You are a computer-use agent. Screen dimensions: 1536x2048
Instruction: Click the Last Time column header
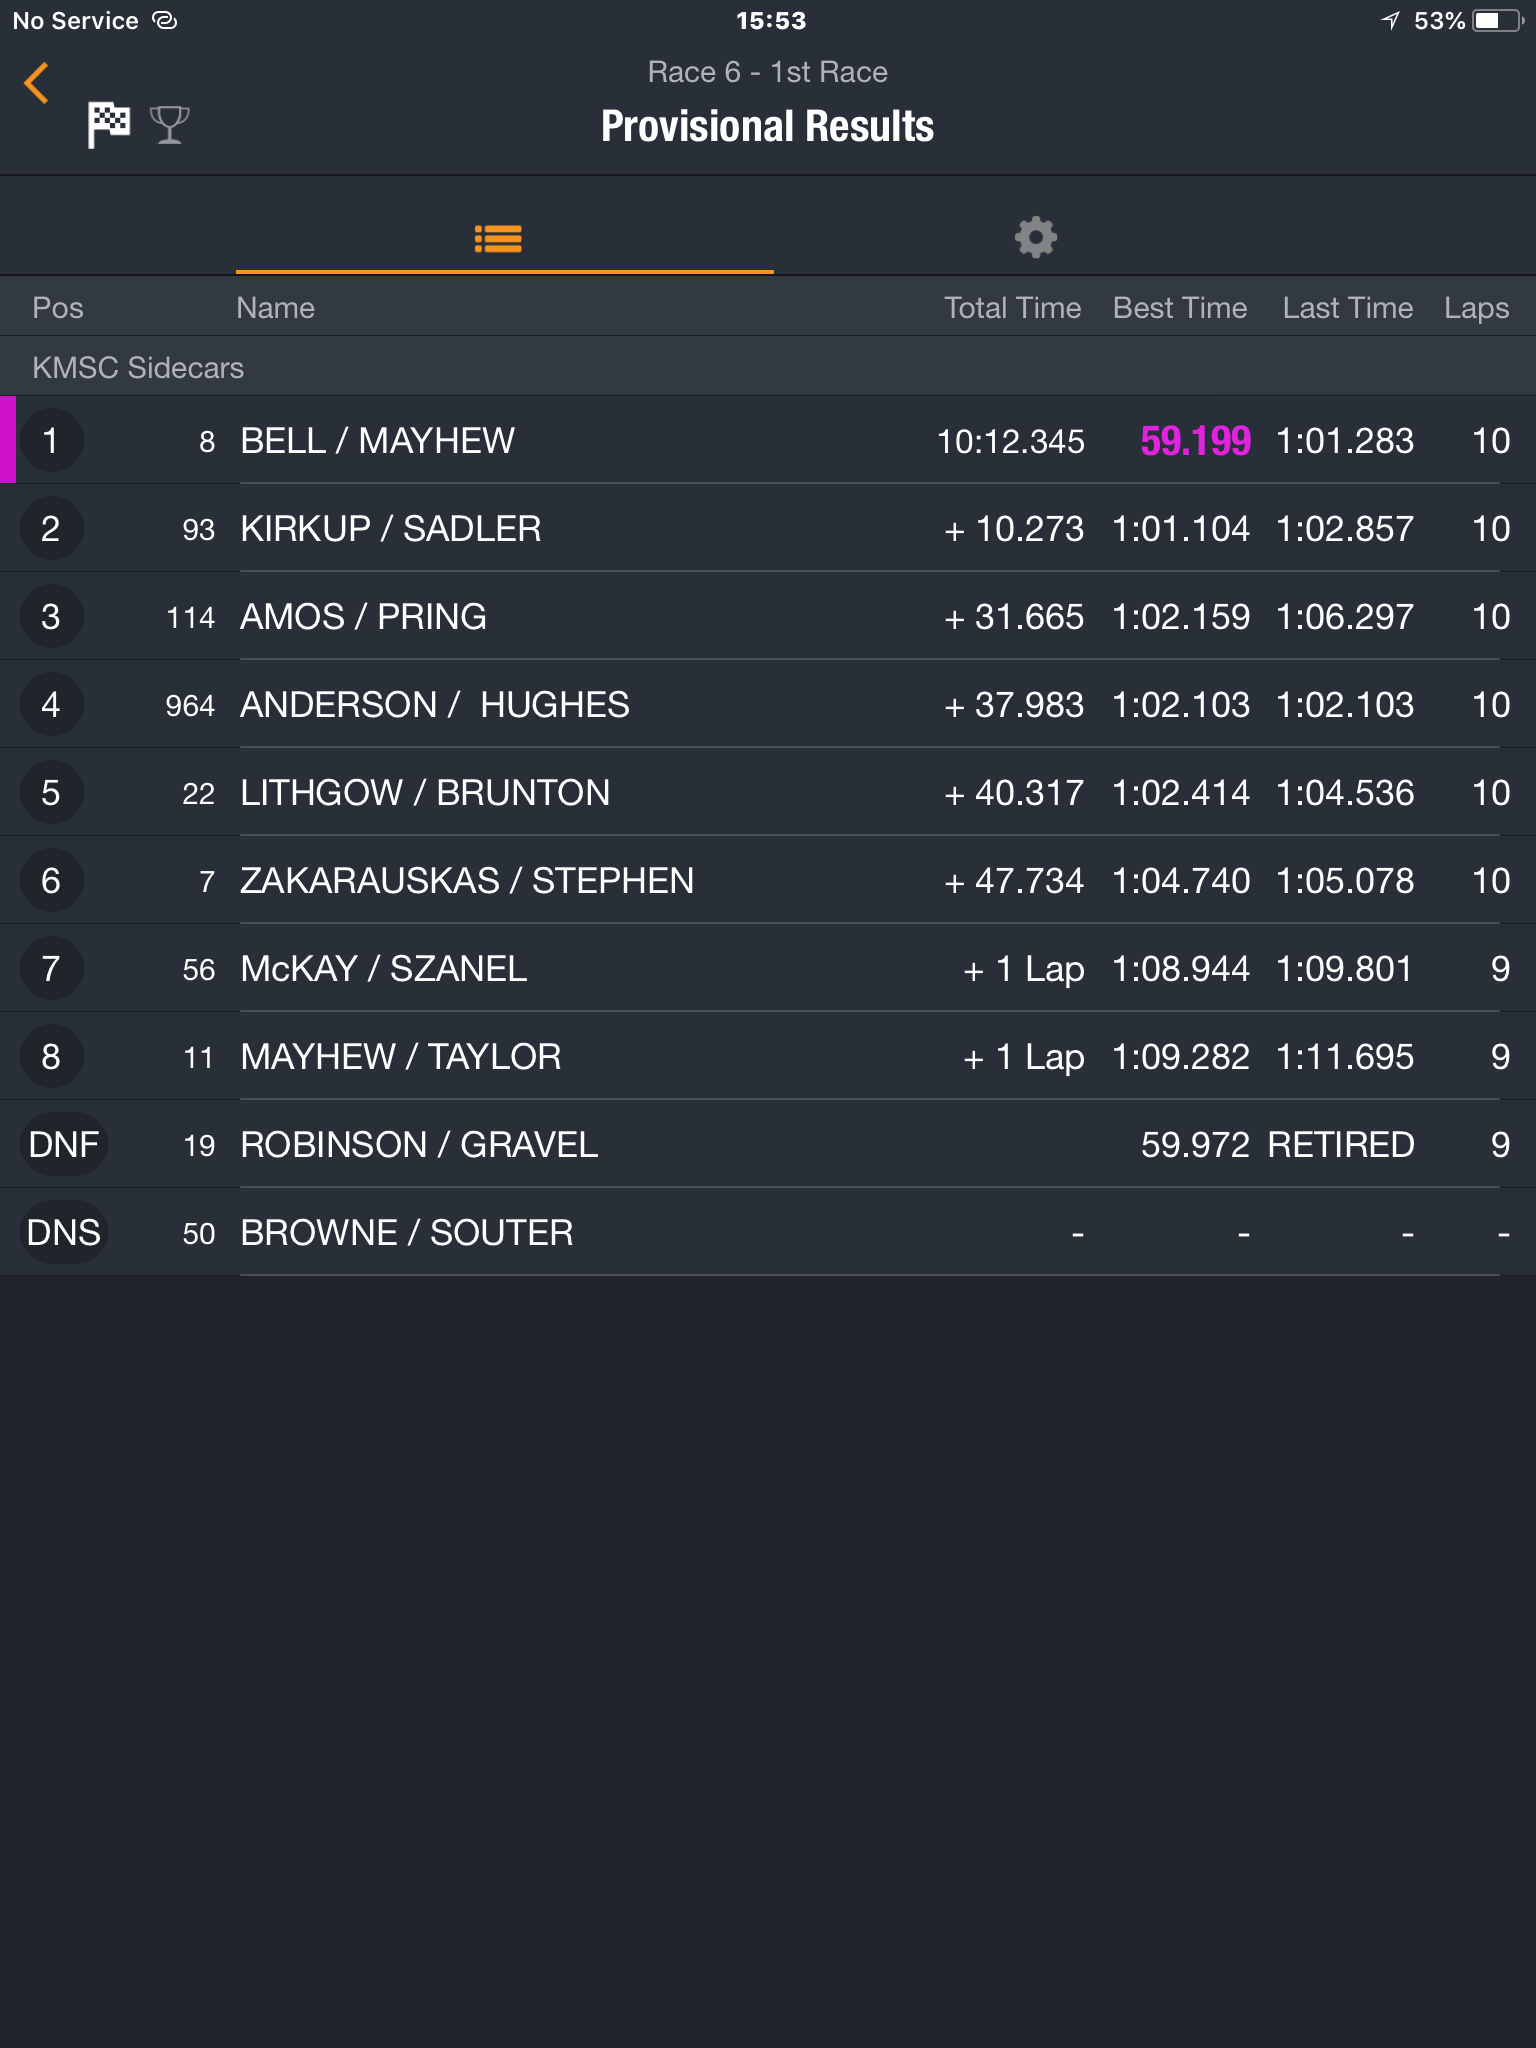(1348, 308)
